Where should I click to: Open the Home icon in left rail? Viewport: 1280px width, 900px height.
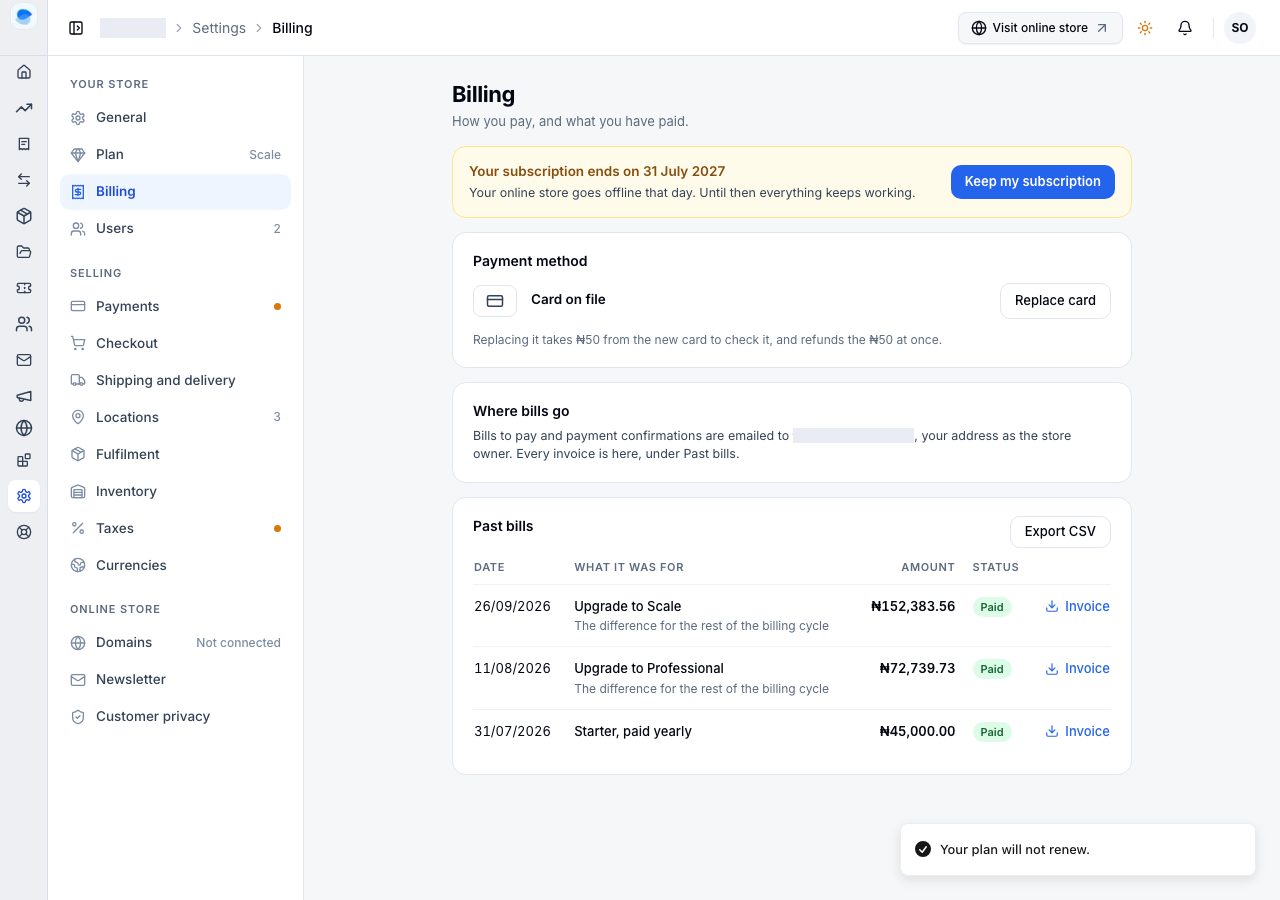pos(24,72)
